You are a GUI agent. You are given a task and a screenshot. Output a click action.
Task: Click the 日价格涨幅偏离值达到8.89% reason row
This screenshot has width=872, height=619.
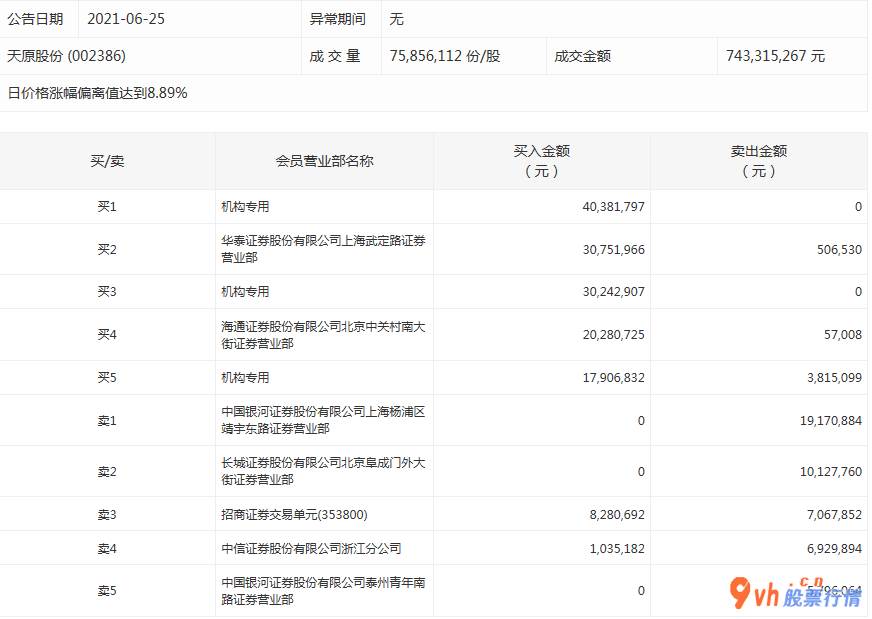point(98,93)
